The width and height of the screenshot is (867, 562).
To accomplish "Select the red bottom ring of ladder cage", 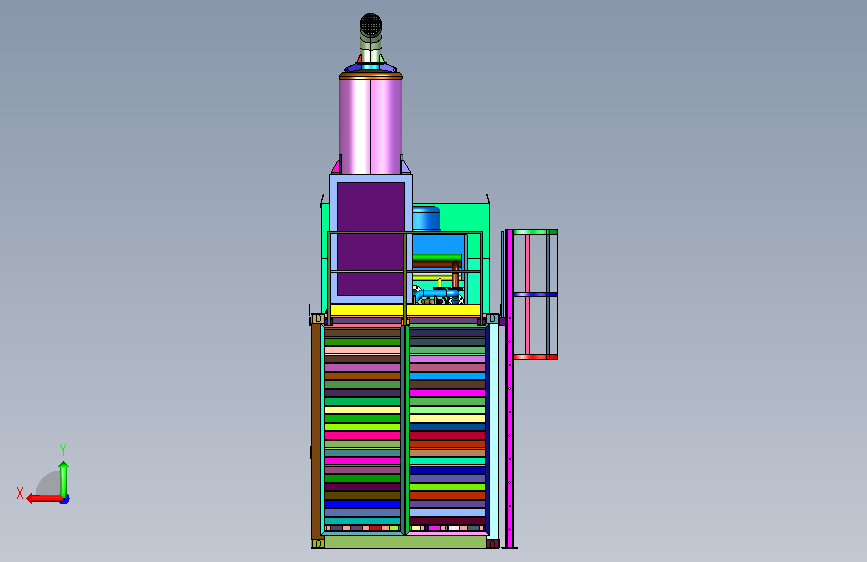I will (x=535, y=357).
